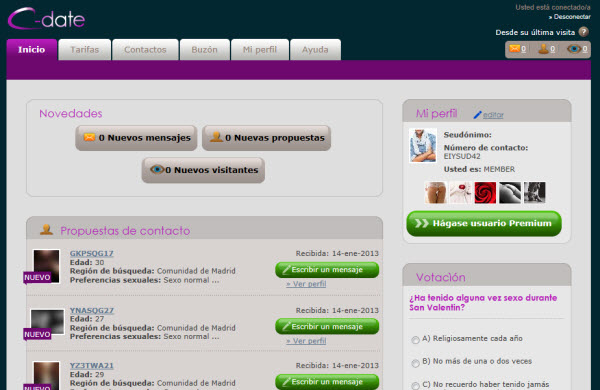
Task: Select option C) No recuerdo haber tenido jamás
Action: coord(415,385)
